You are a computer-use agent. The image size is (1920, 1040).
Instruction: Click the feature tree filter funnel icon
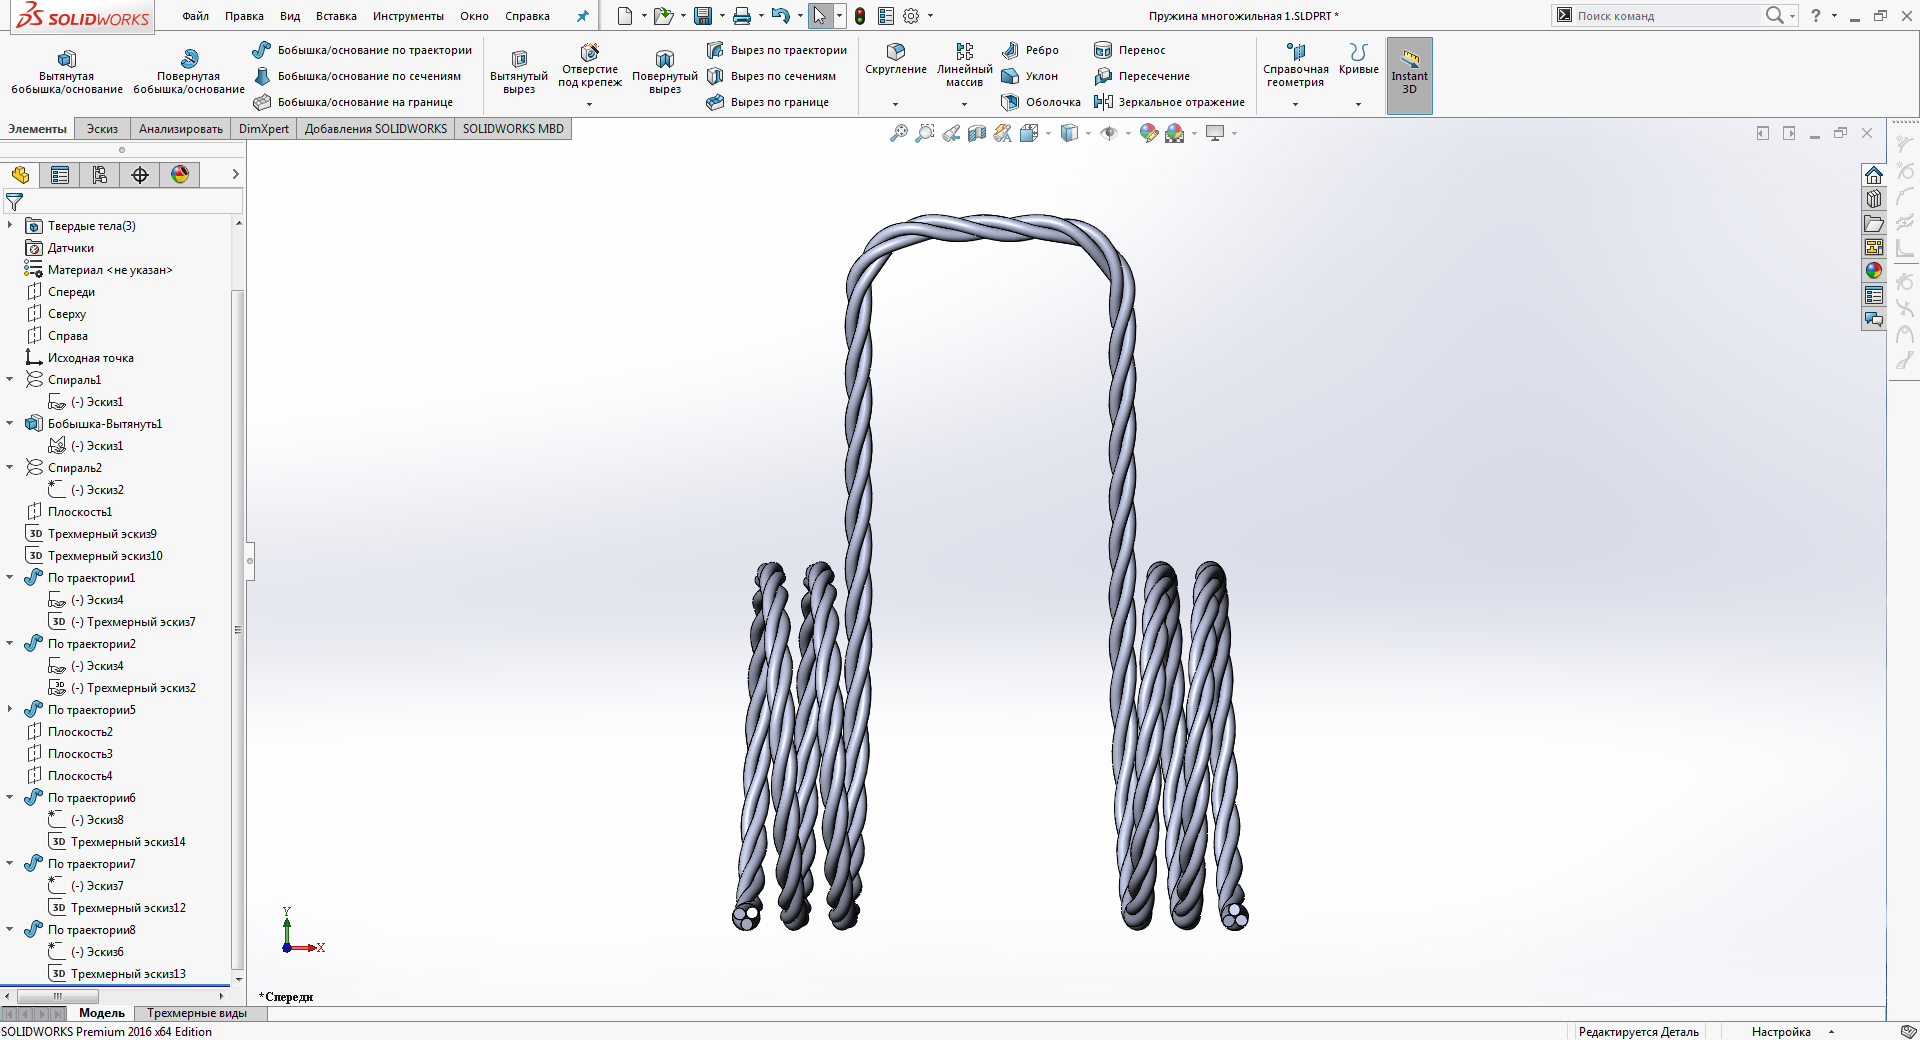point(14,202)
